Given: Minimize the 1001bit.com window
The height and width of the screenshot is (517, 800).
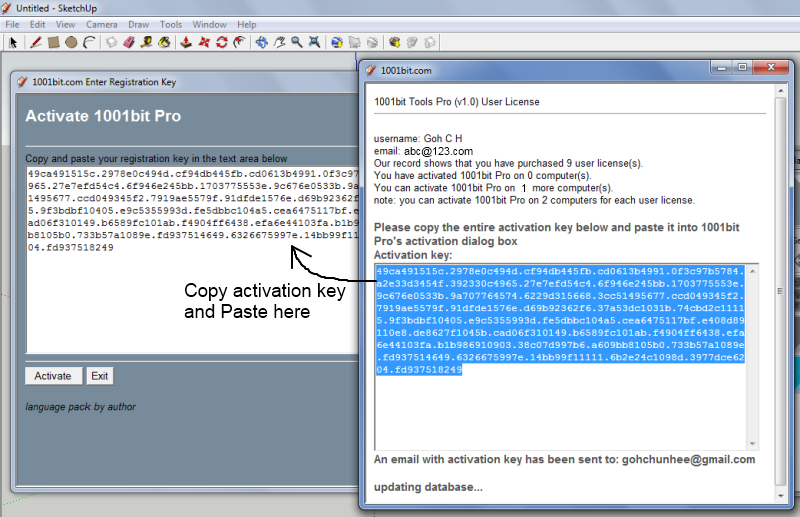Looking at the screenshot, I should [x=722, y=67].
